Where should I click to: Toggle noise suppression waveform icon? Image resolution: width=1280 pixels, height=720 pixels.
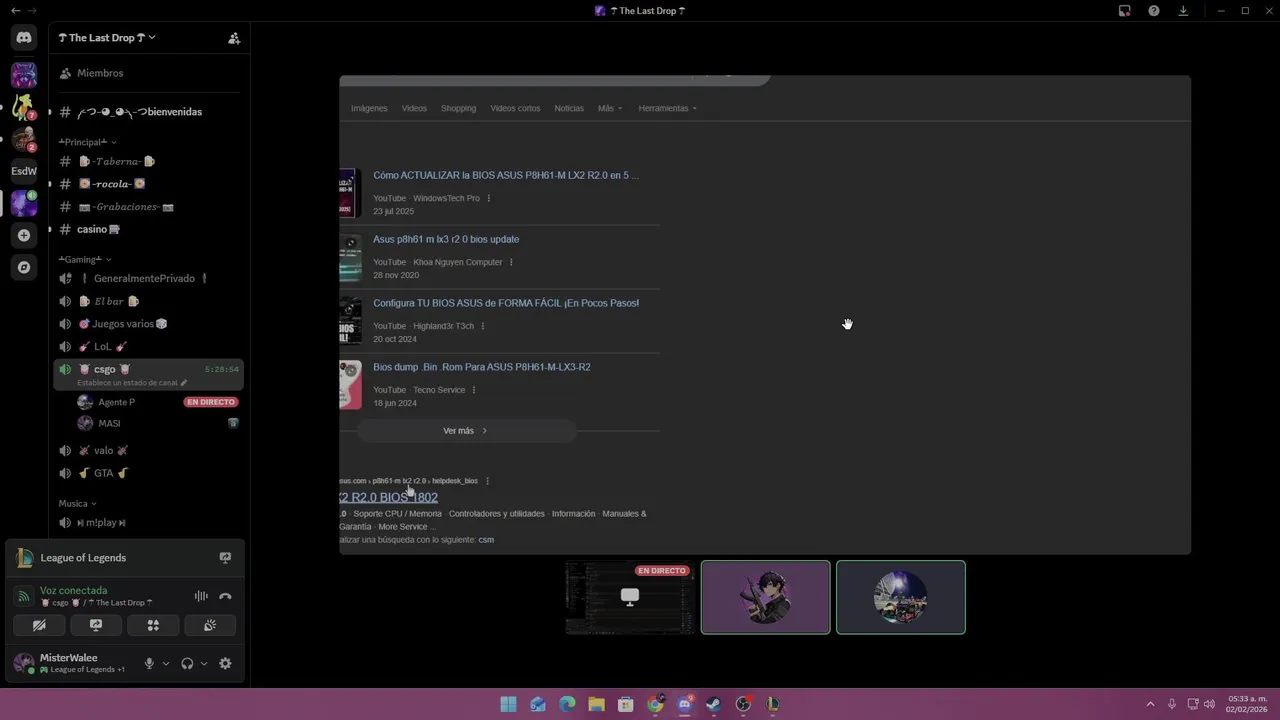point(201,596)
